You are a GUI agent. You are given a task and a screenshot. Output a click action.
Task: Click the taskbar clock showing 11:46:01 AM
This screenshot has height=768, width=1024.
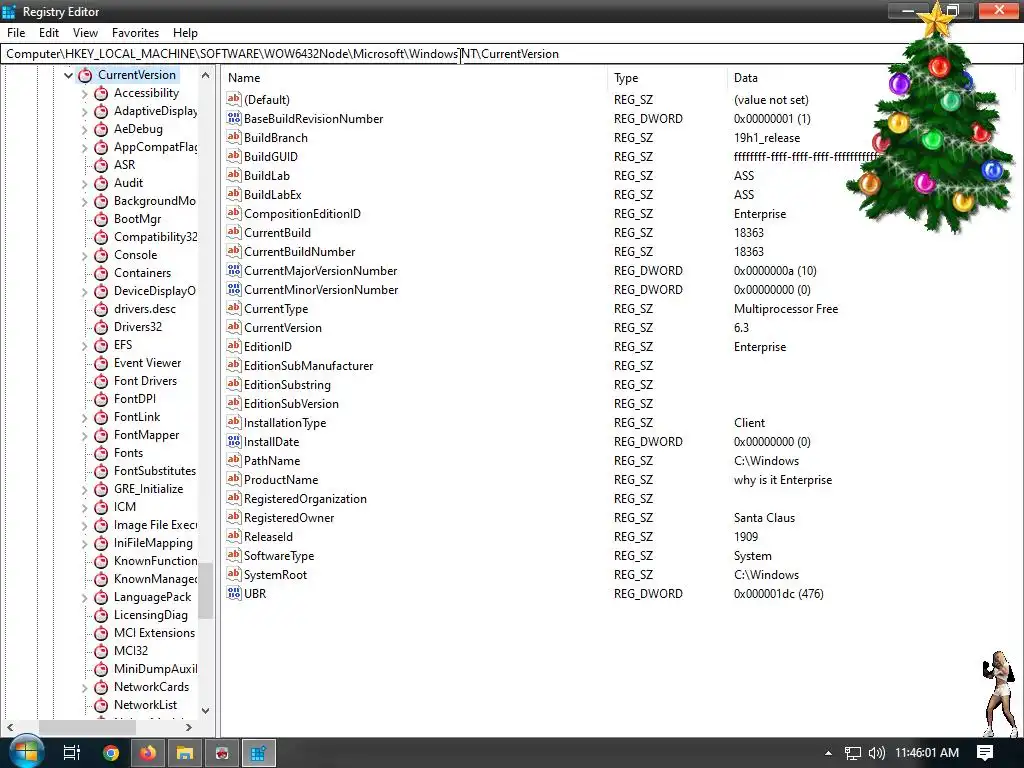pos(927,753)
